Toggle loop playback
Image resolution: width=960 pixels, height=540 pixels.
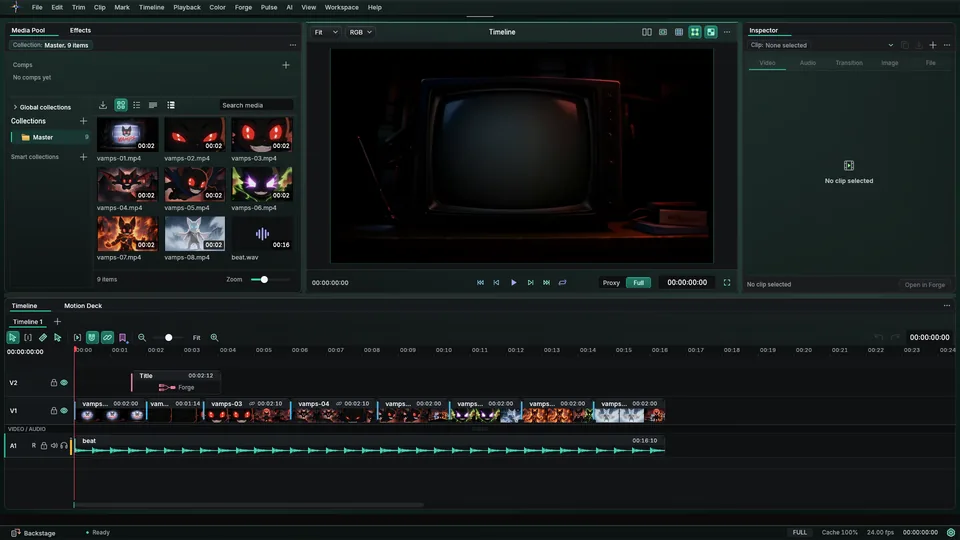pyautogui.click(x=563, y=283)
